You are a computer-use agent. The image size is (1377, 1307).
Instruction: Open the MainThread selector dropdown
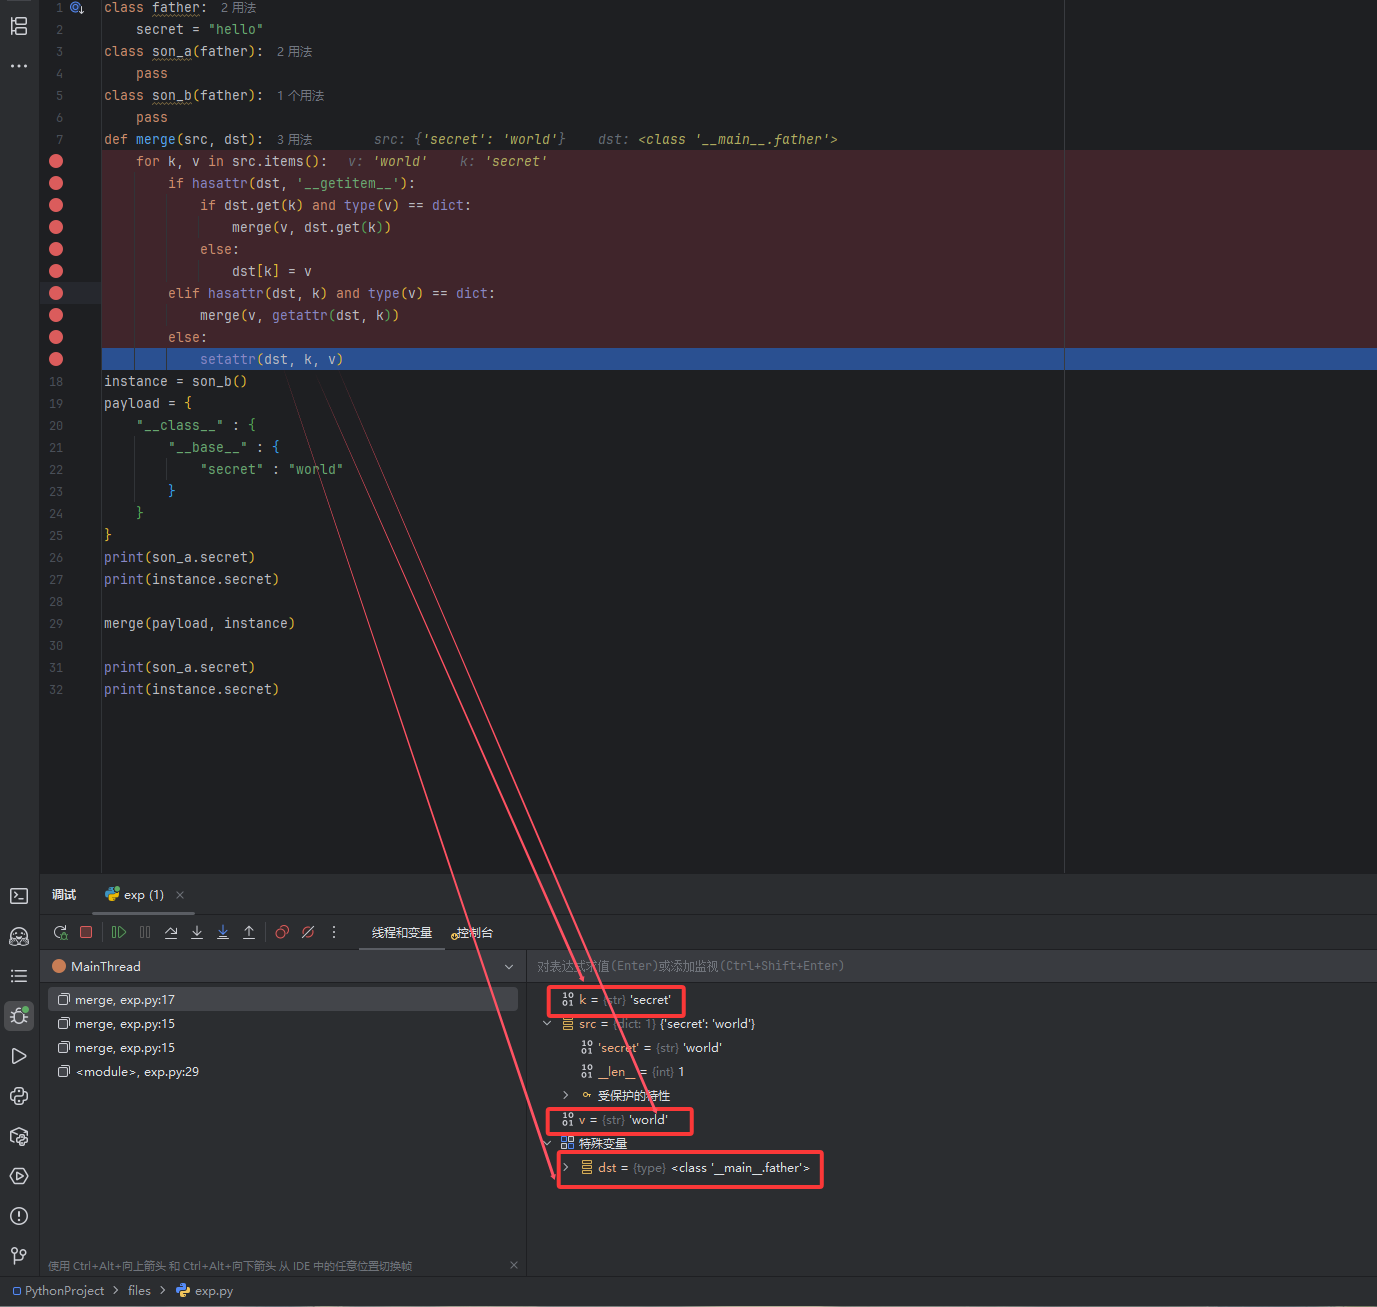pyautogui.click(x=509, y=967)
